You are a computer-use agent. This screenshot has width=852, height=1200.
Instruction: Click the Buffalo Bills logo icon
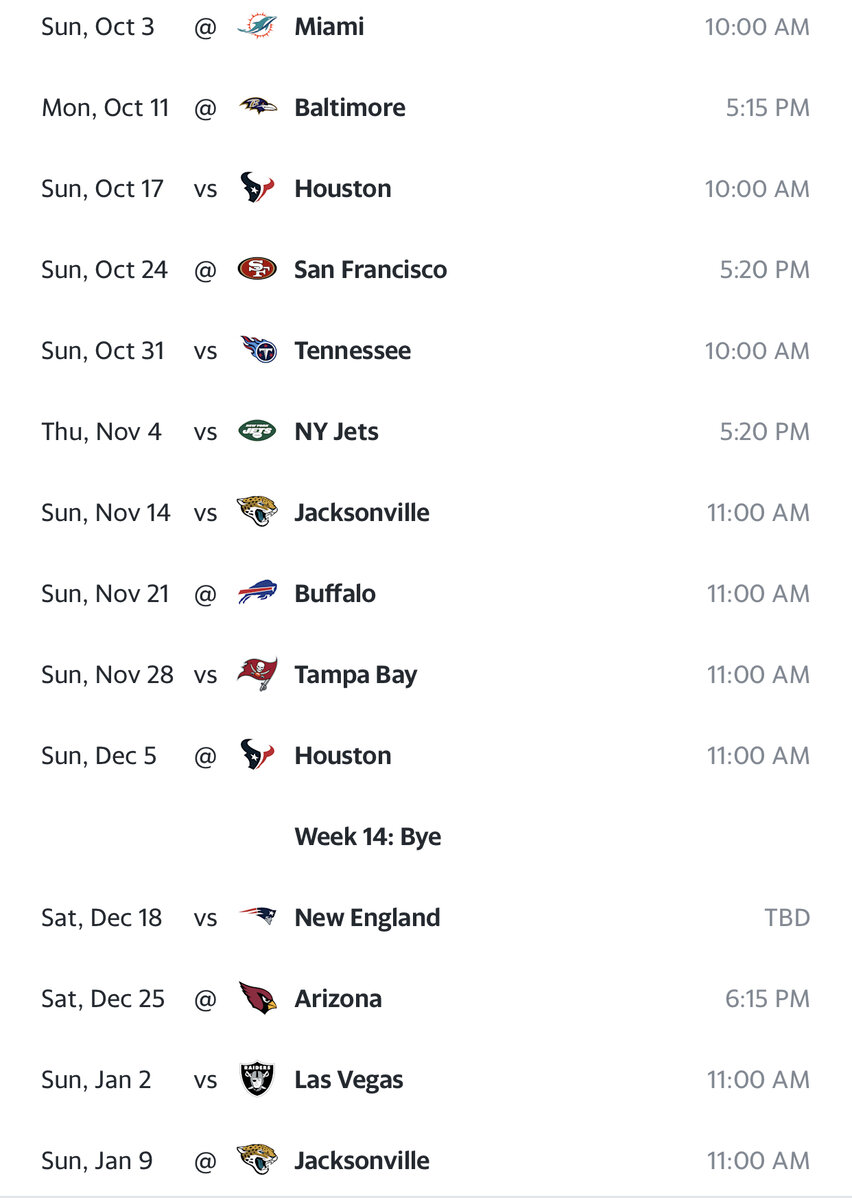tap(257, 594)
